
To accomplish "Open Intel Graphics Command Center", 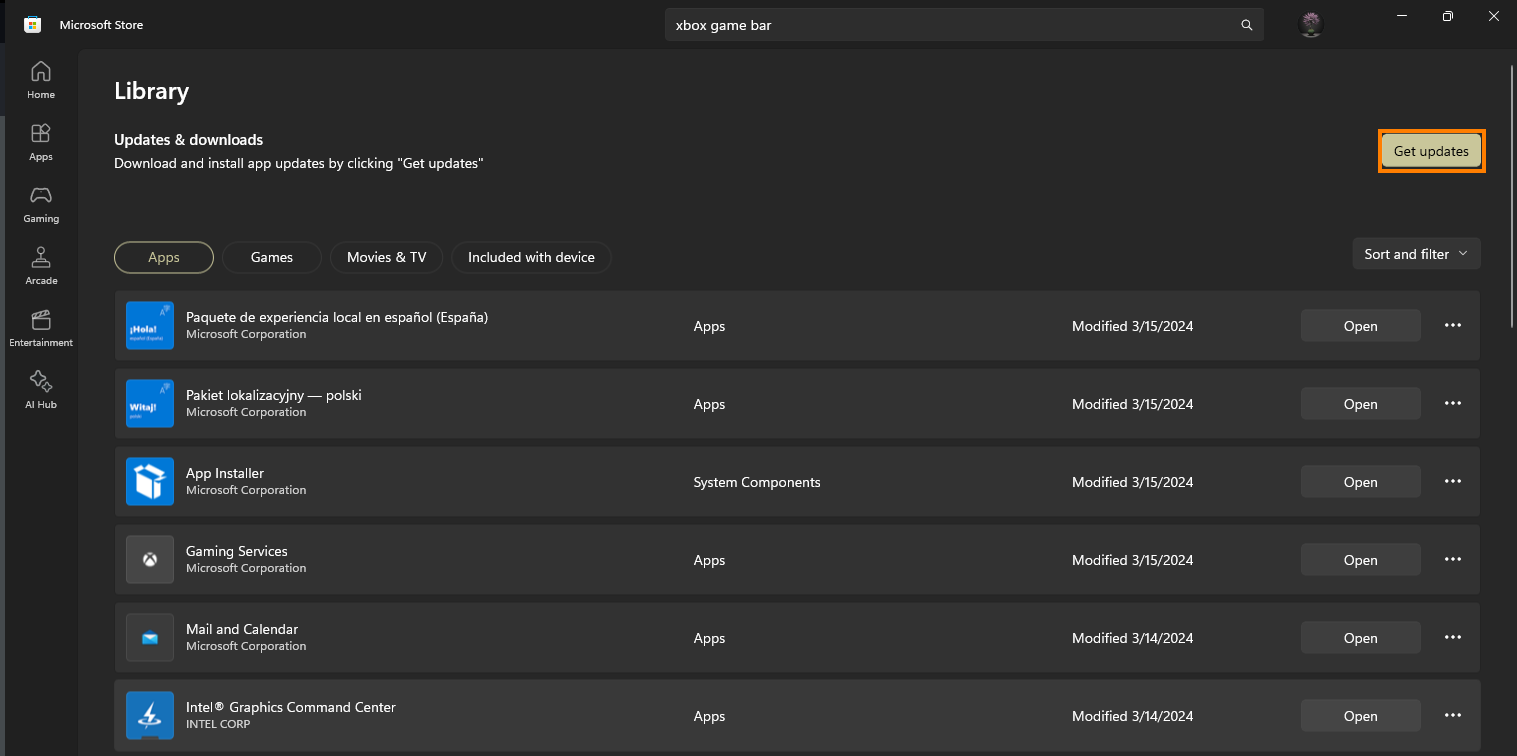I will [x=1360, y=716].
